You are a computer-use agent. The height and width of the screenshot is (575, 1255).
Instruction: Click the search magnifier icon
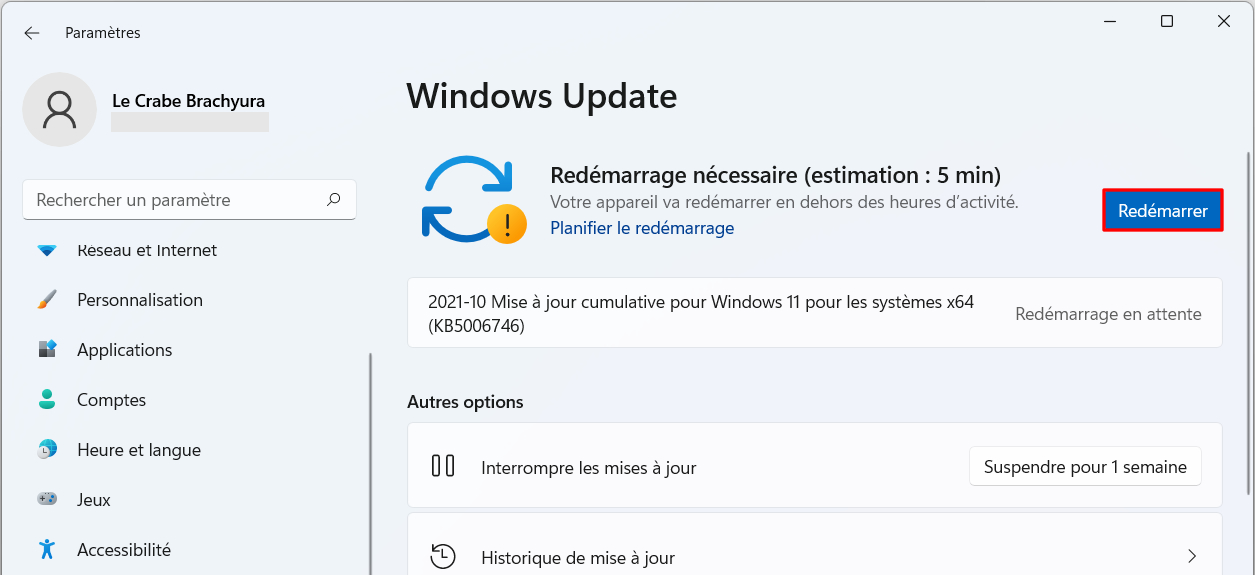(x=334, y=200)
